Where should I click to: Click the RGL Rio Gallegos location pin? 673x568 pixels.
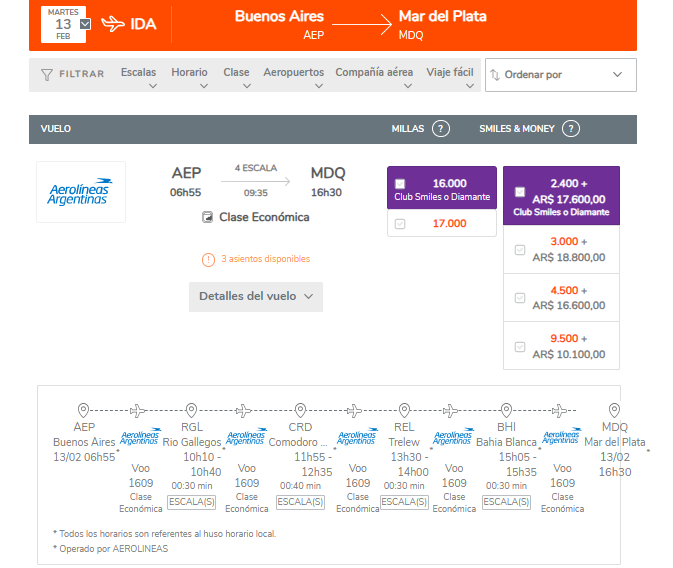pyautogui.click(x=191, y=410)
